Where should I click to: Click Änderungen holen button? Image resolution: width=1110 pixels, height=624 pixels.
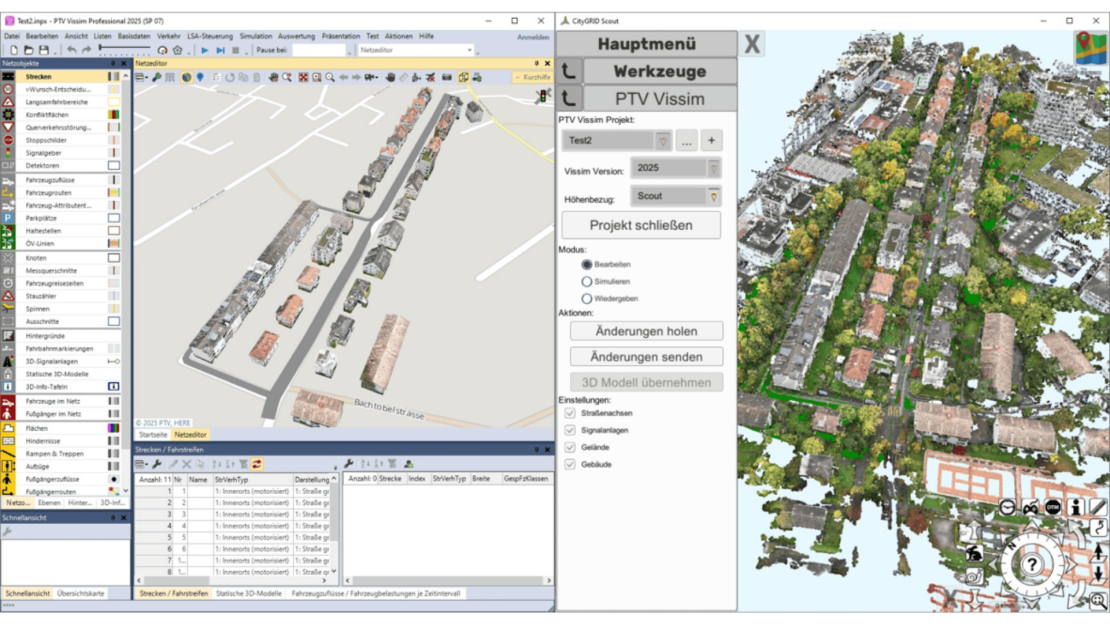(646, 331)
